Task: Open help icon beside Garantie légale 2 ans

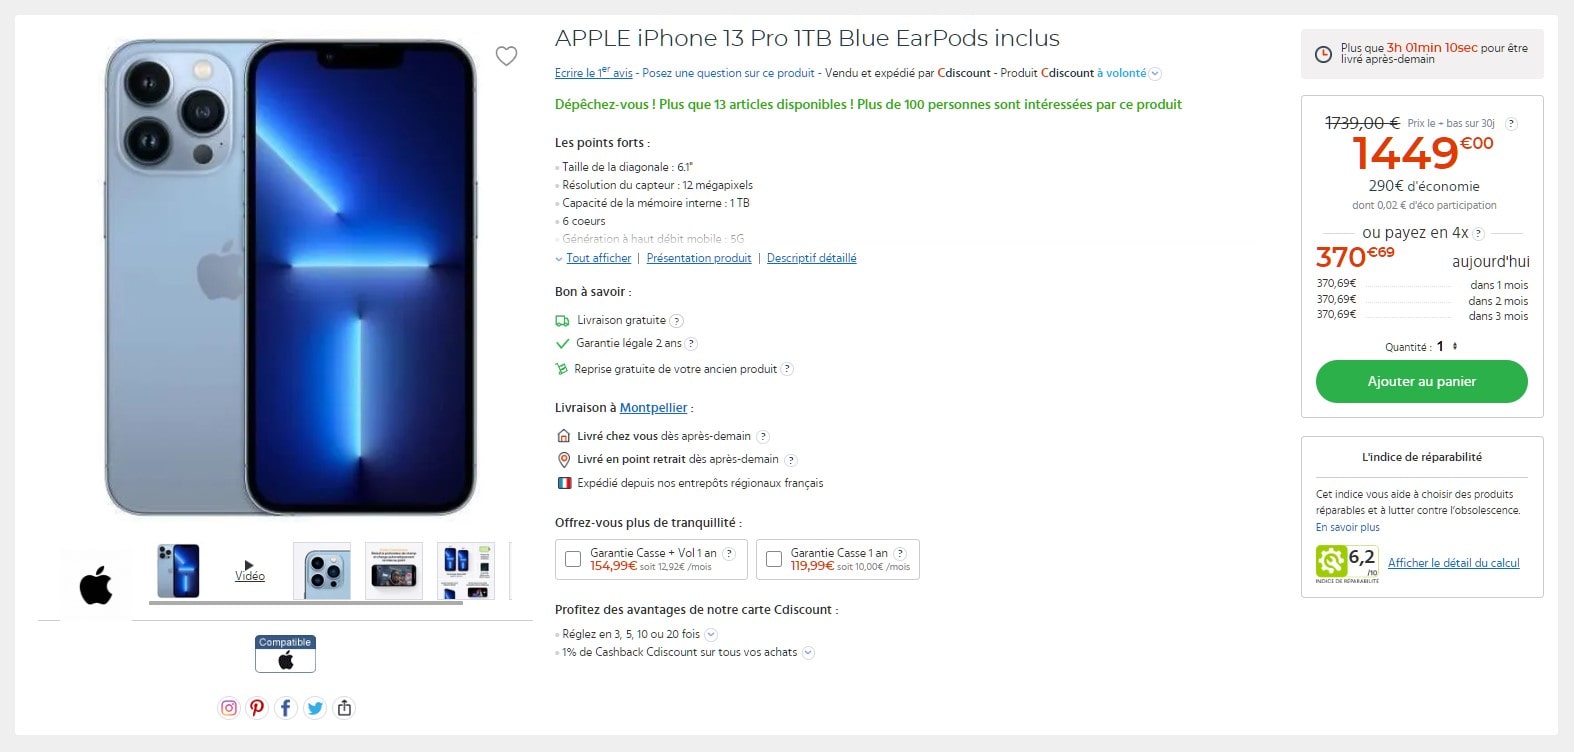Action: point(691,344)
